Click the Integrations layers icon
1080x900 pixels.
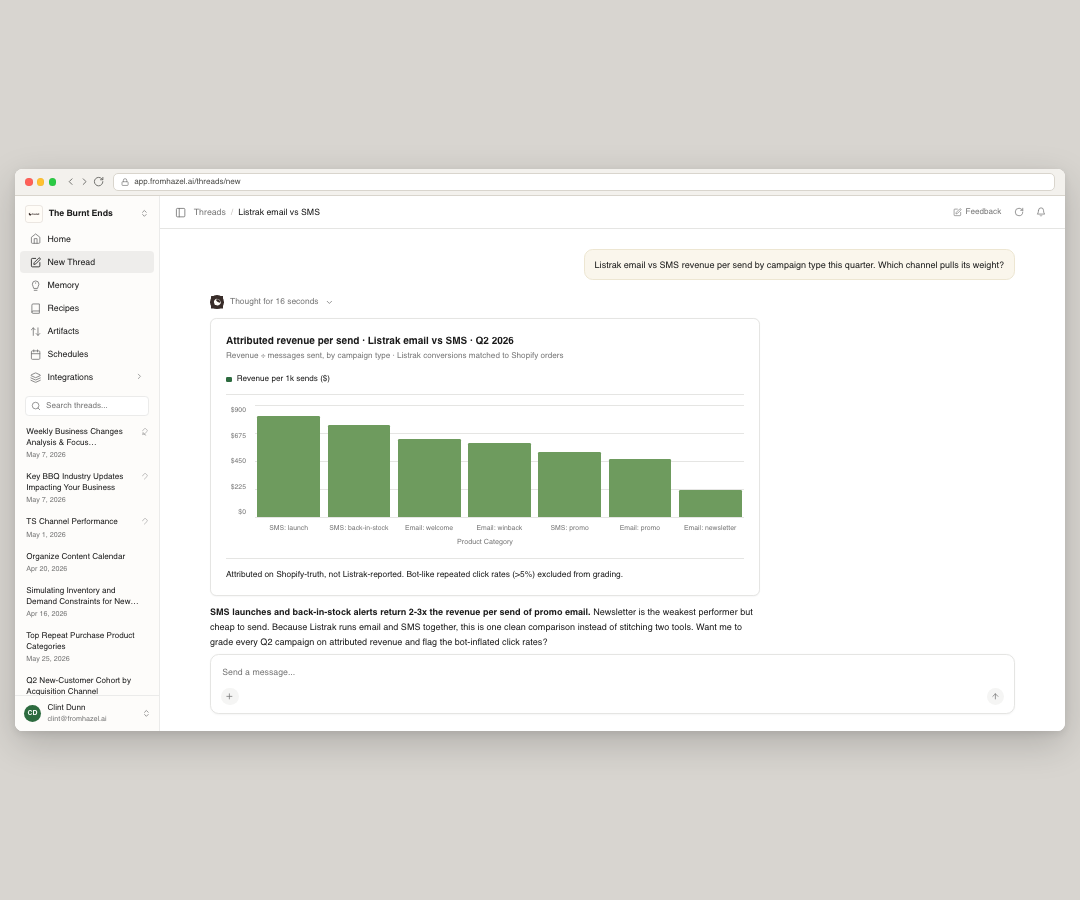pyautogui.click(x=36, y=377)
